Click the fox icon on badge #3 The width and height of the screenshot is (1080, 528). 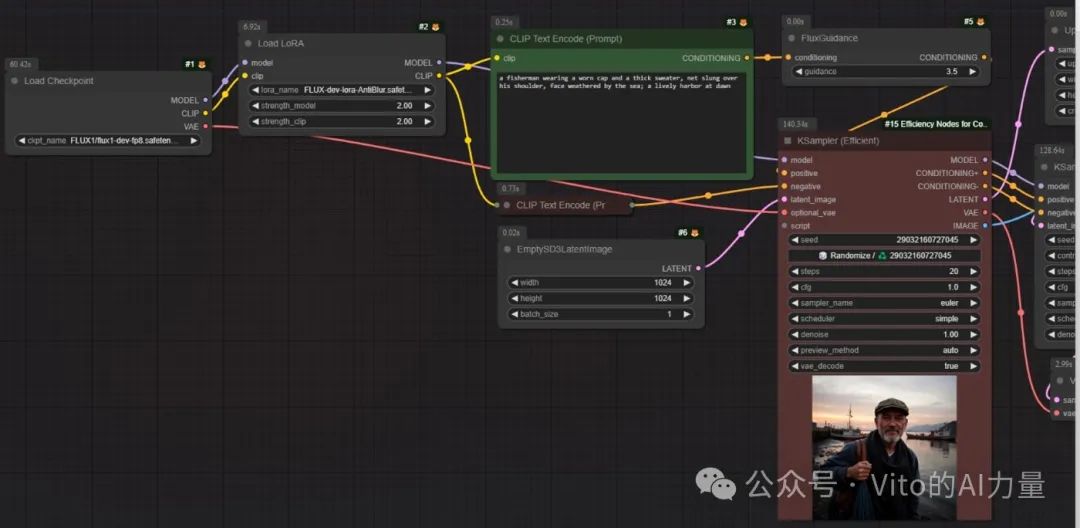tap(743, 23)
